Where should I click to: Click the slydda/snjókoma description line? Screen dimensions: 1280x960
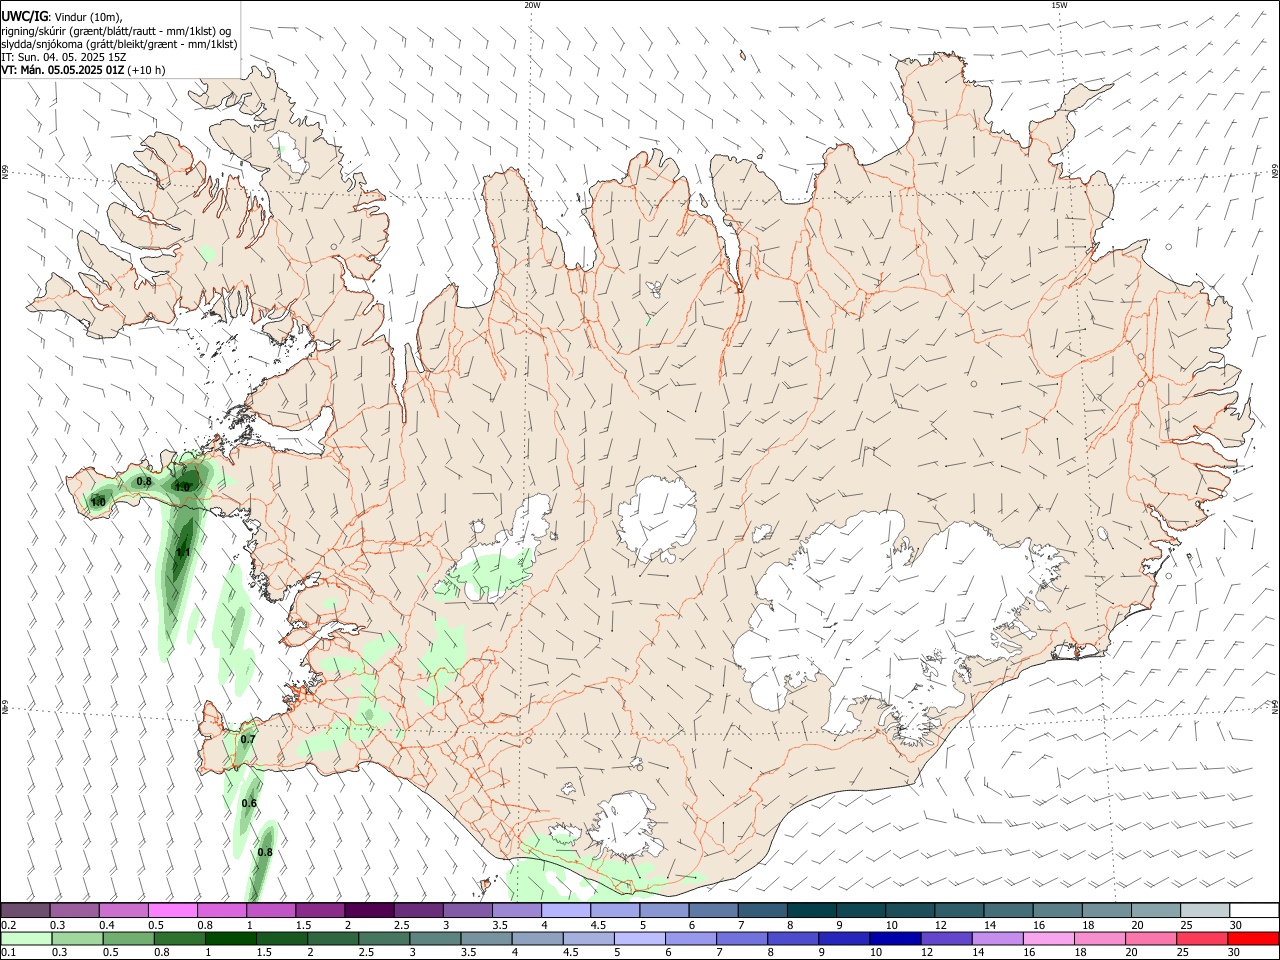(119, 44)
